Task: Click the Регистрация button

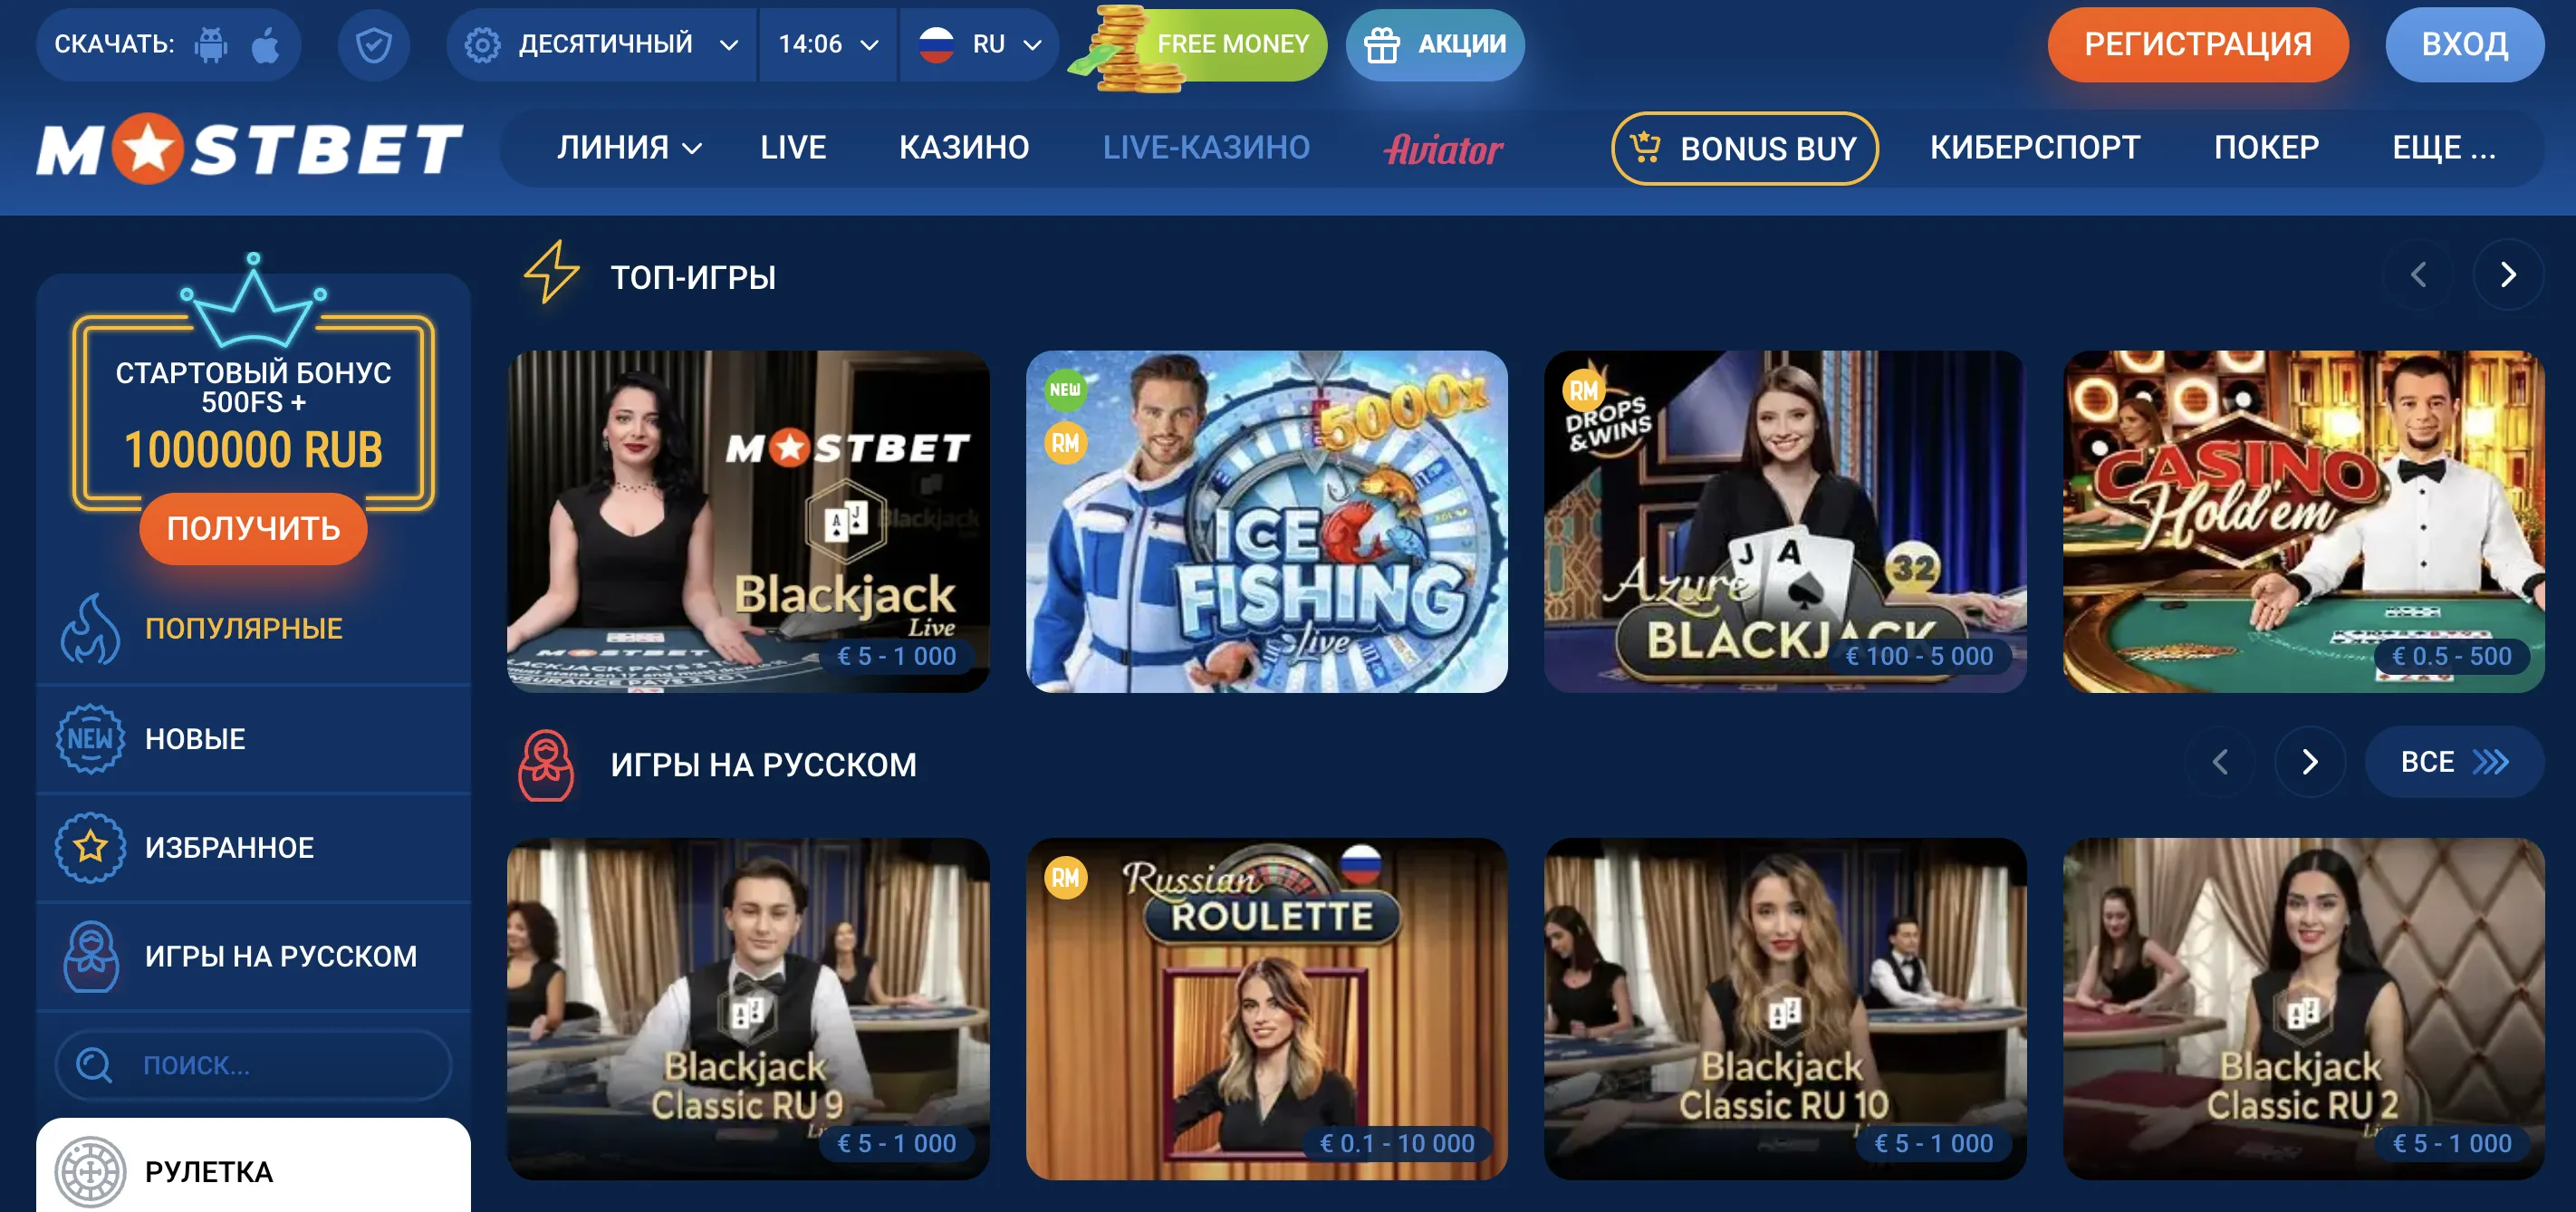Action: pyautogui.click(x=2197, y=45)
